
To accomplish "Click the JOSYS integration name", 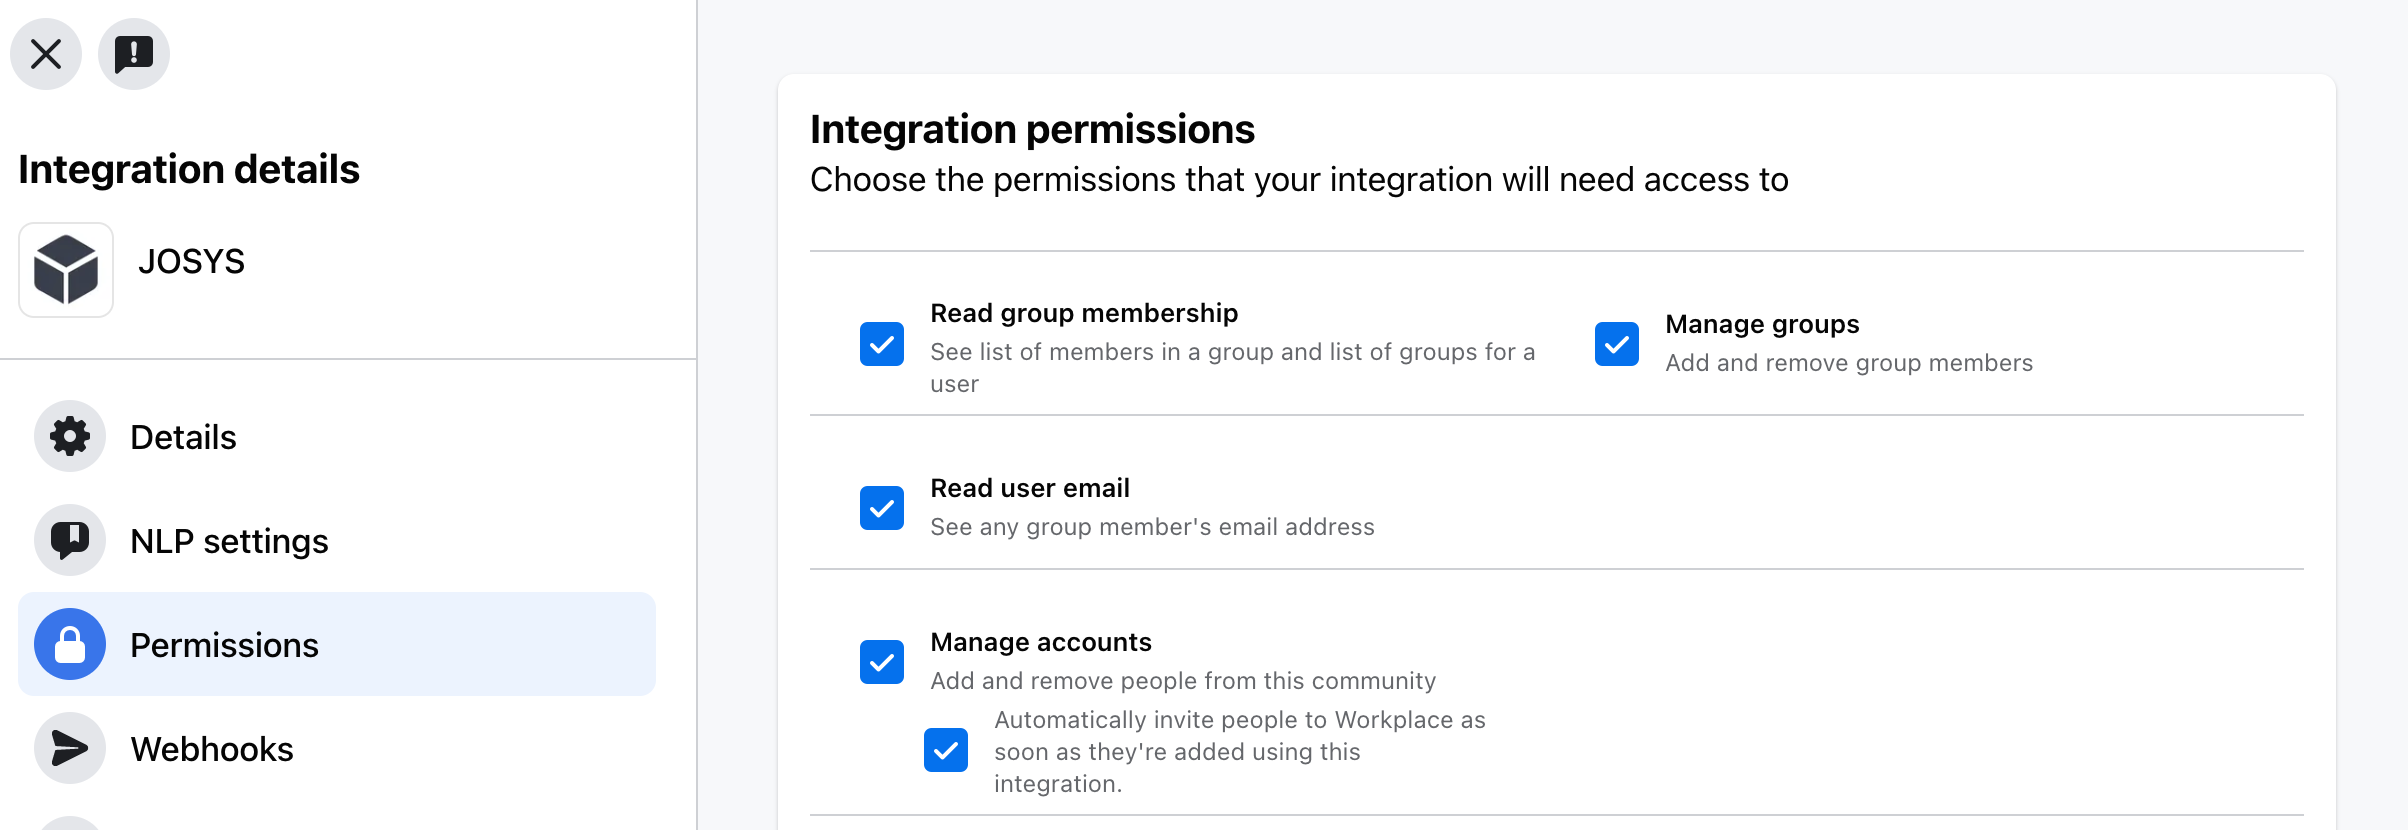I will (191, 261).
